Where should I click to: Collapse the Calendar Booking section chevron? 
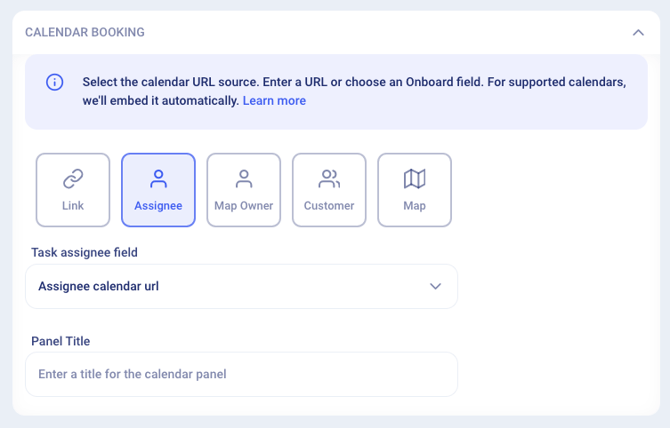tap(638, 32)
